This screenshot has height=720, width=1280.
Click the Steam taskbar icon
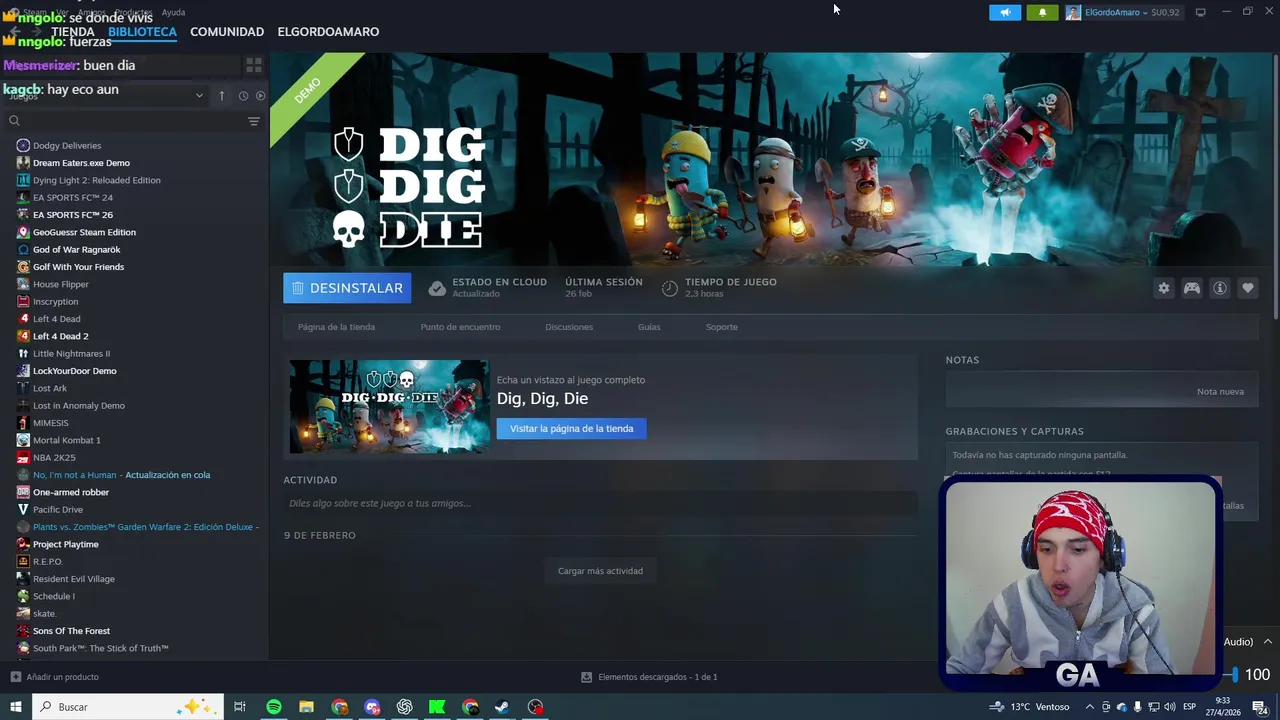[x=503, y=707]
